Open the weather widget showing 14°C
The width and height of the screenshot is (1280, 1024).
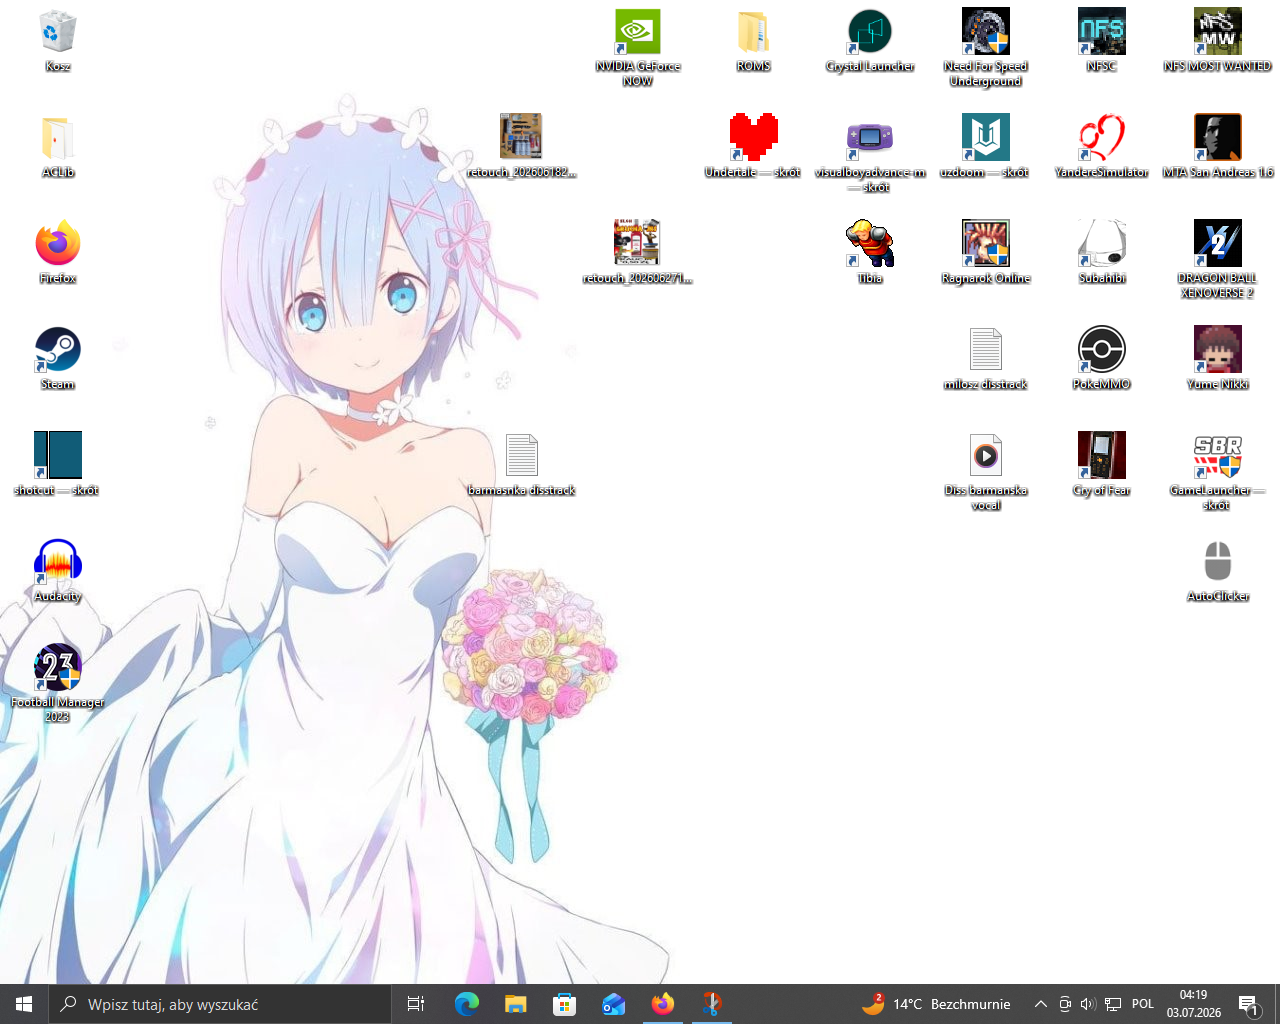936,1004
